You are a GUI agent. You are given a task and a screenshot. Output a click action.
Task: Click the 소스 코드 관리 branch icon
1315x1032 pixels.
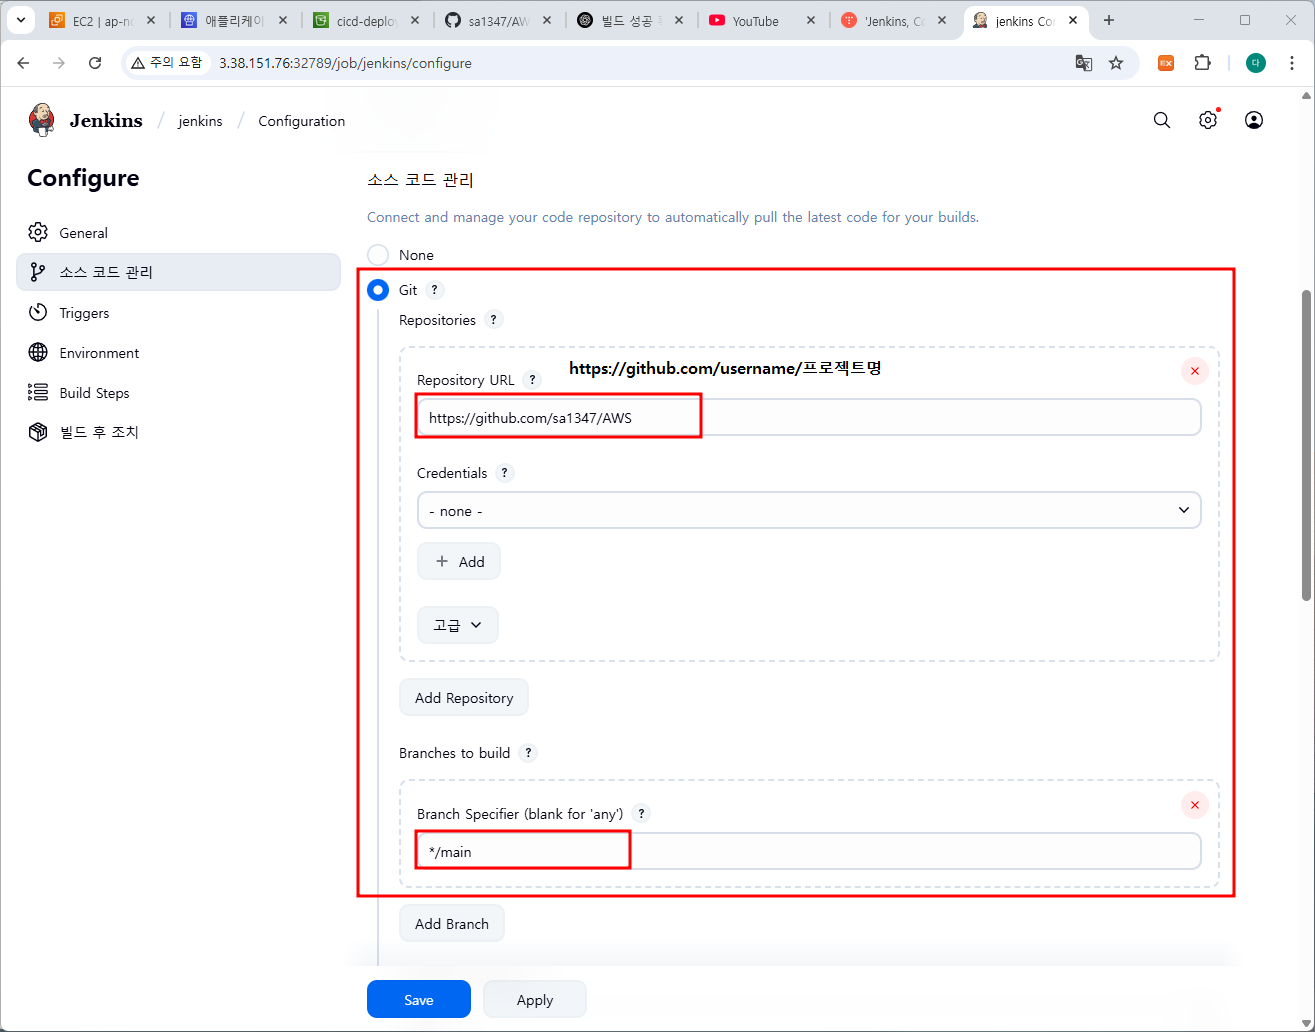[38, 272]
